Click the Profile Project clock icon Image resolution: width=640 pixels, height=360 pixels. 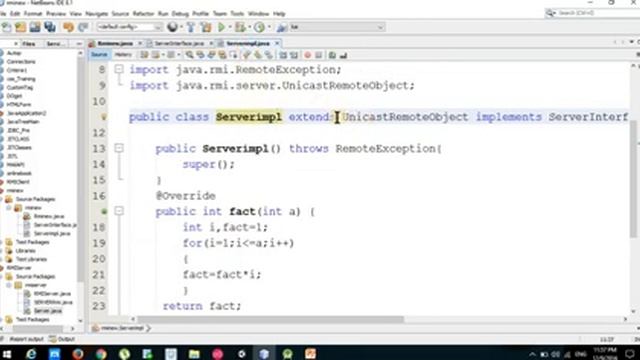tap(259, 27)
